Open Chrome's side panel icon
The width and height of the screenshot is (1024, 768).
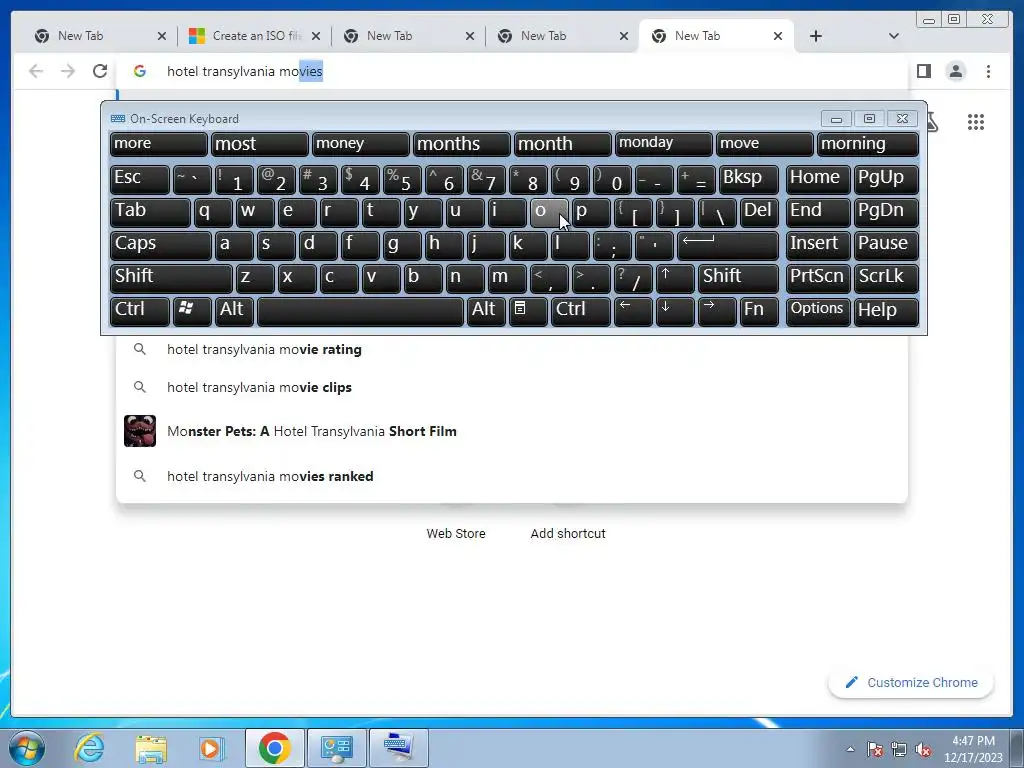[x=923, y=71]
